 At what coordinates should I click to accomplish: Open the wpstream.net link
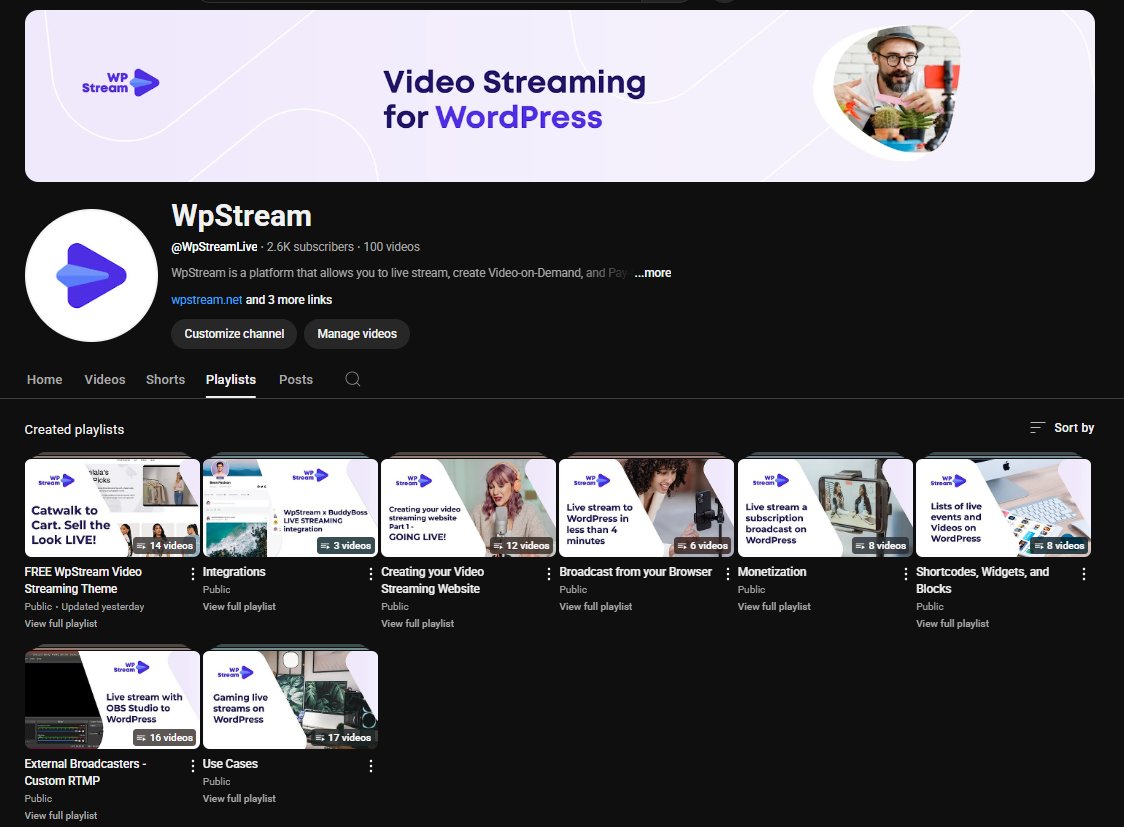[x=206, y=299]
